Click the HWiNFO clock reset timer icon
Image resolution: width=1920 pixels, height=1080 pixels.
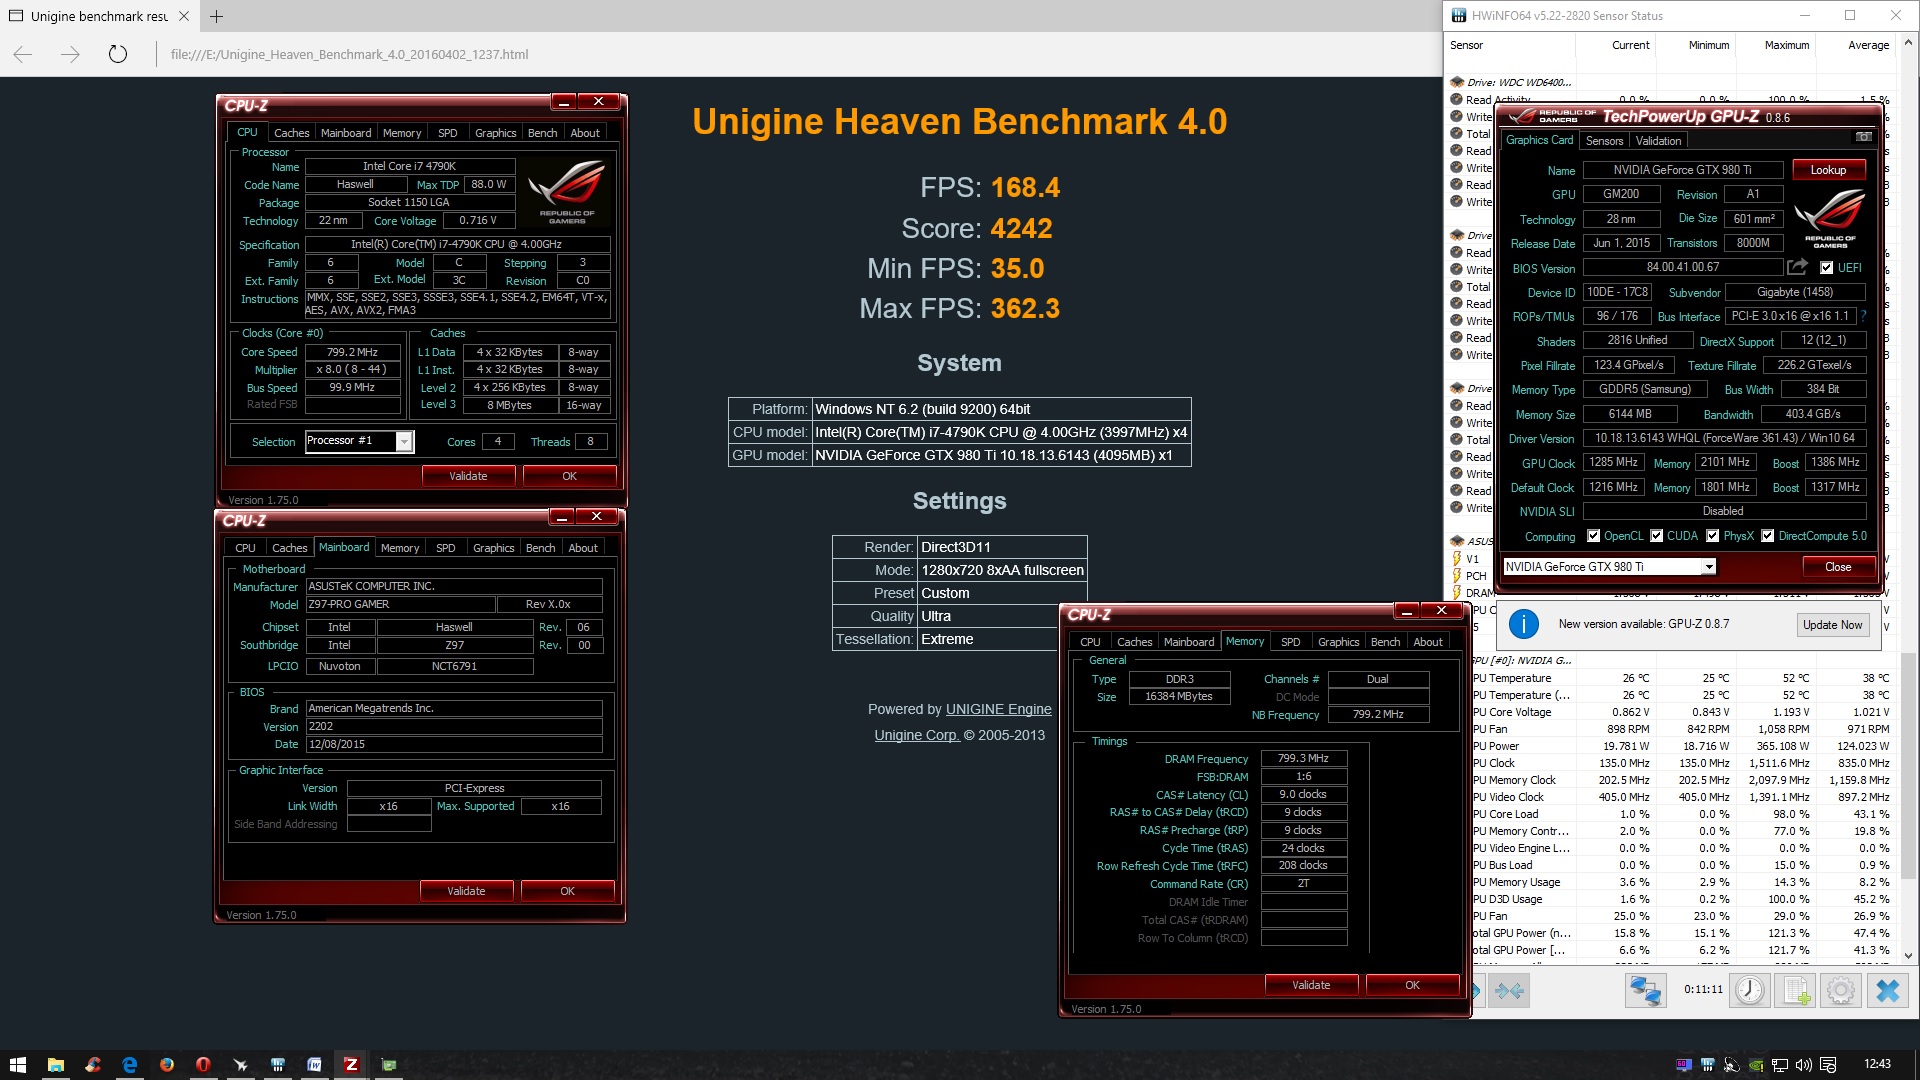click(1749, 990)
